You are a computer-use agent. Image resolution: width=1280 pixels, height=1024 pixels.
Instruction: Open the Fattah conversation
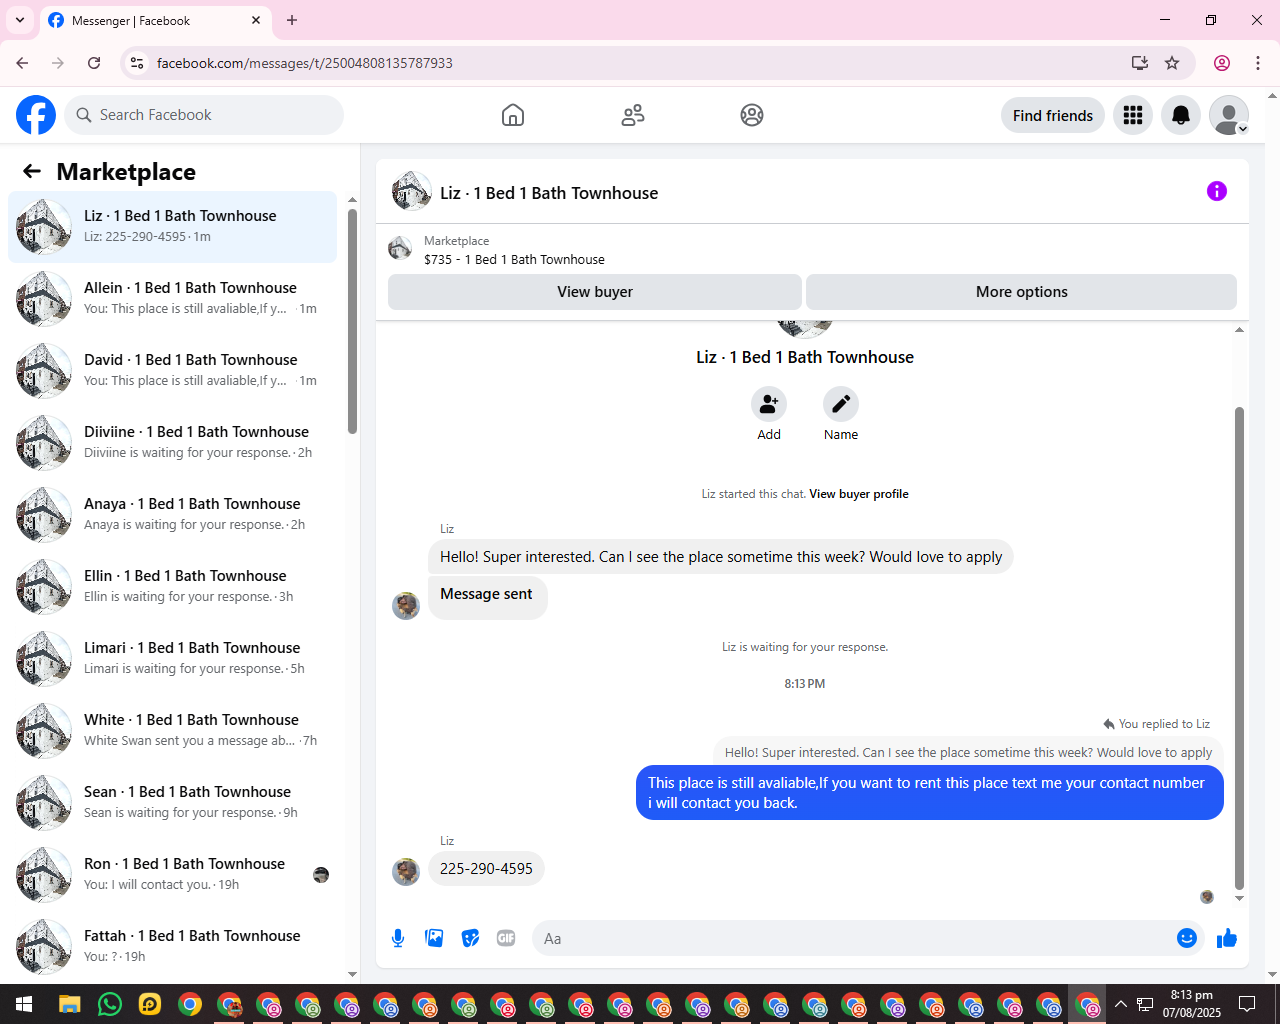pyautogui.click(x=172, y=947)
